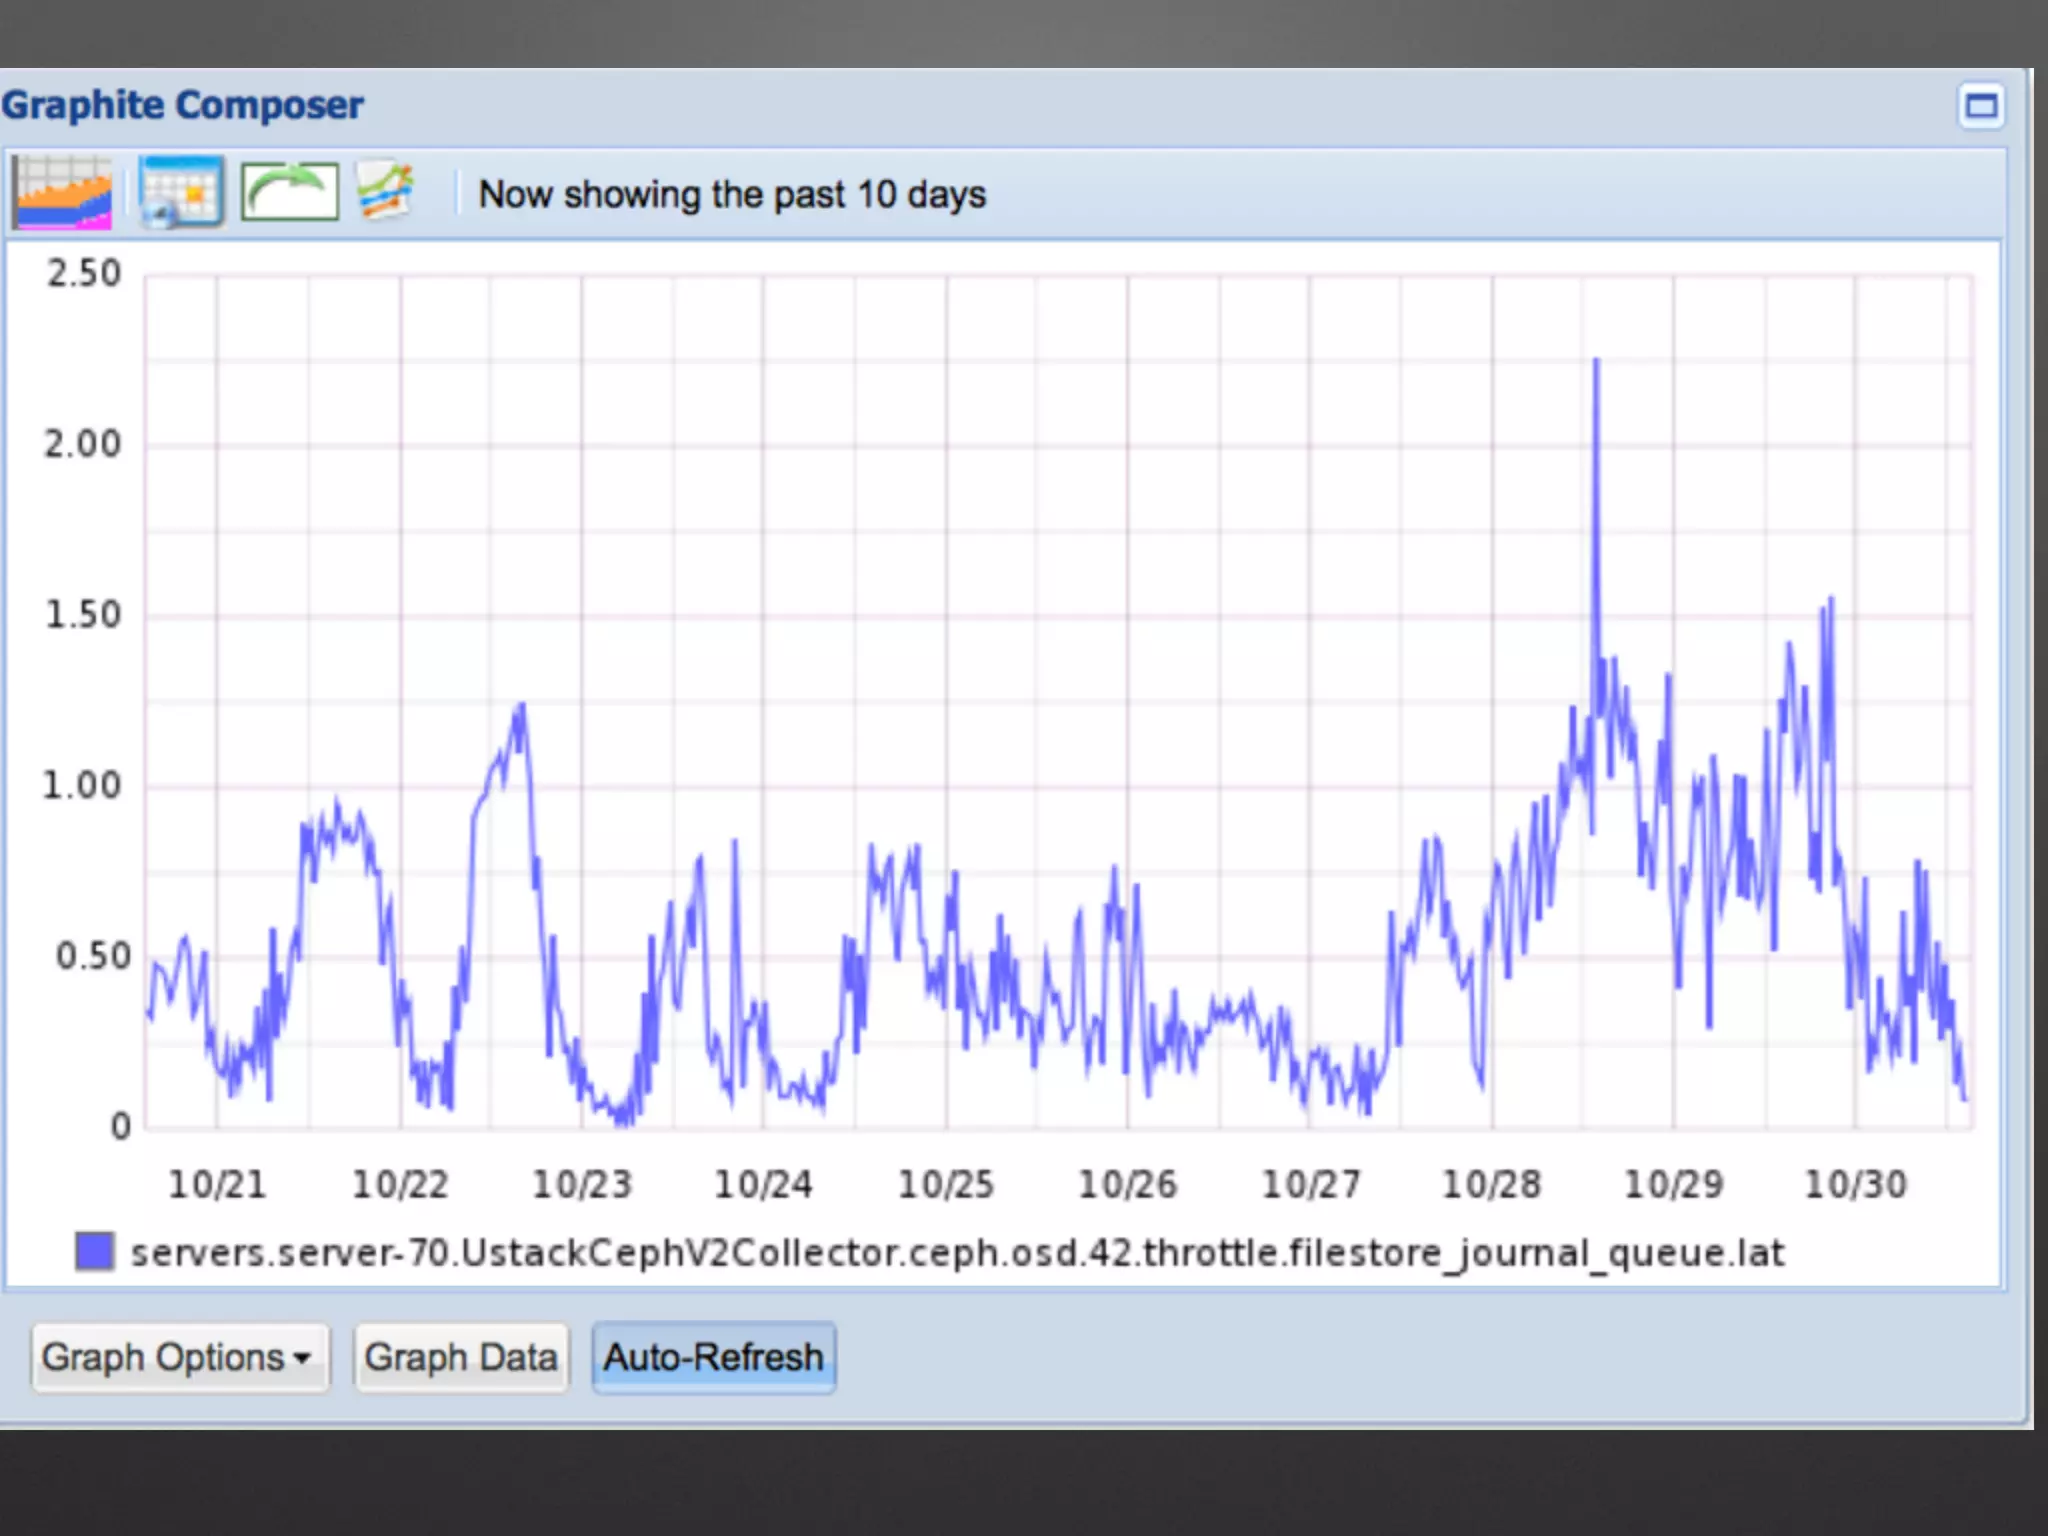Click the 0.50 y-axis value label

pos(93,956)
